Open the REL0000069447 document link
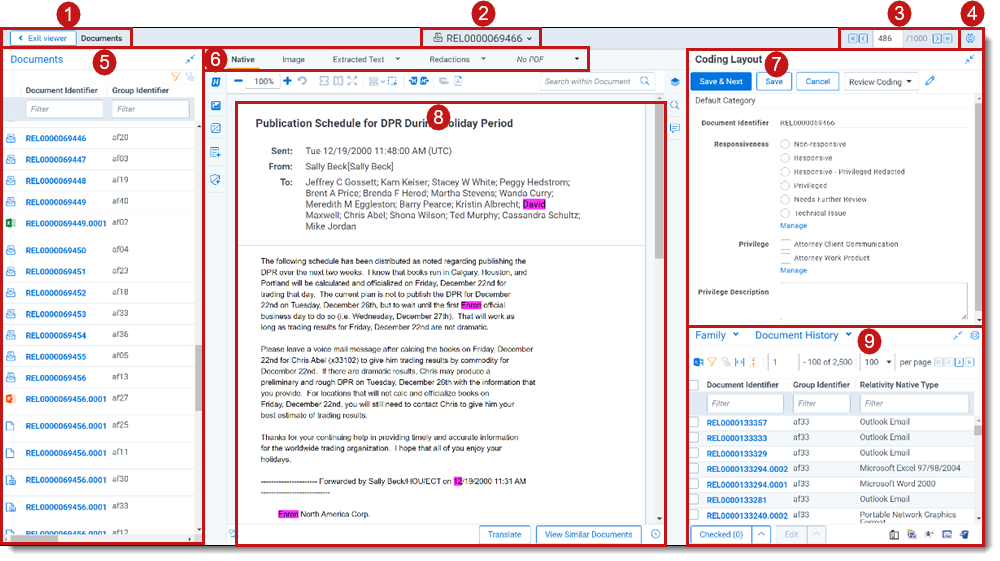1000x561 pixels. point(55,159)
